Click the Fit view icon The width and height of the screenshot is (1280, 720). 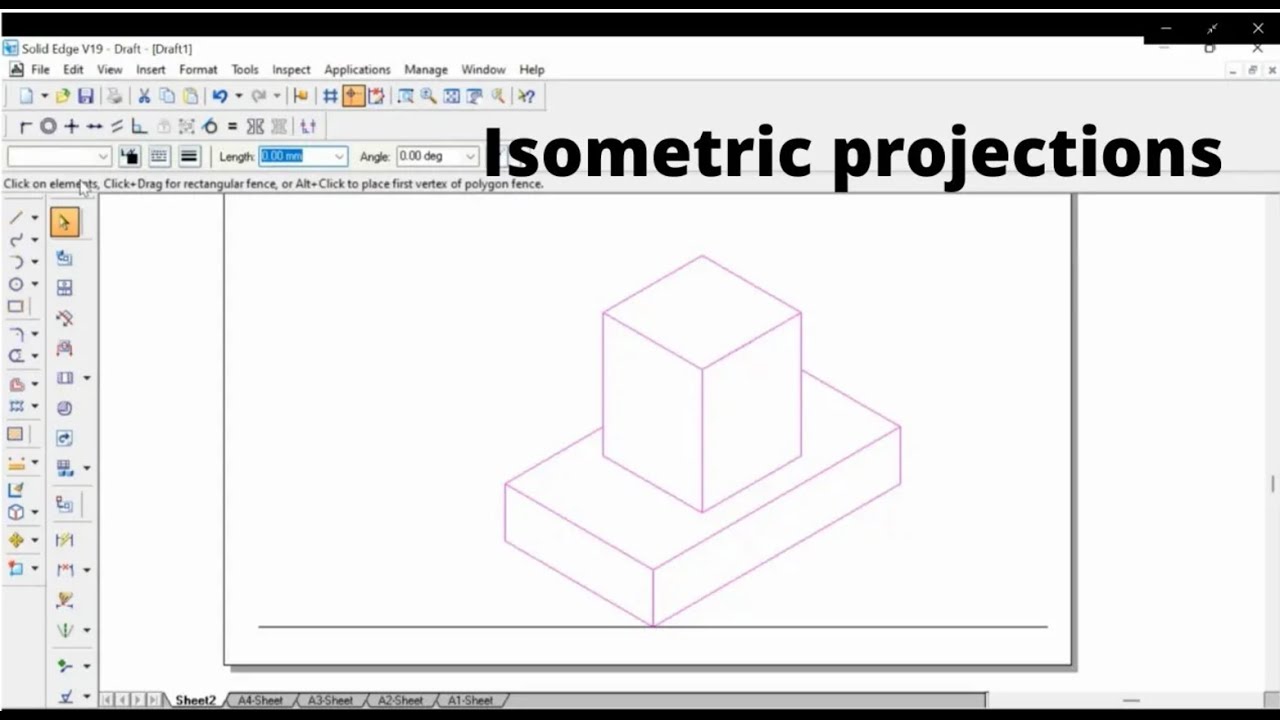[451, 96]
